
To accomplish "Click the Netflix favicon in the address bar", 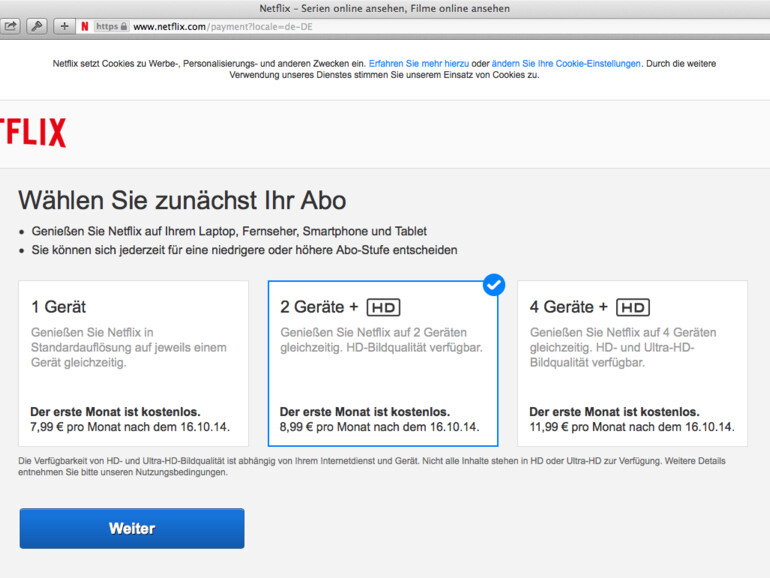I will click(x=85, y=27).
